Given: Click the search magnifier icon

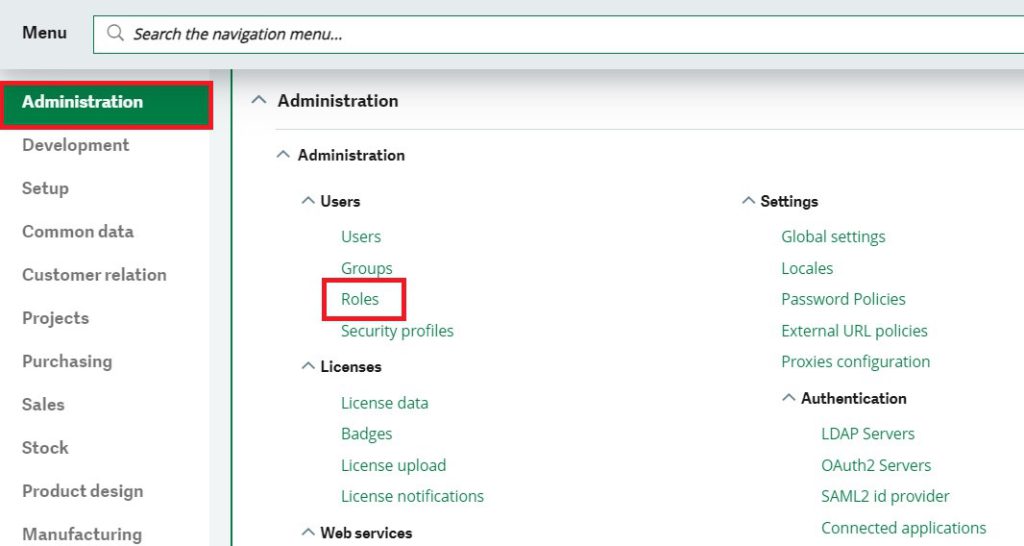Looking at the screenshot, I should pos(115,33).
